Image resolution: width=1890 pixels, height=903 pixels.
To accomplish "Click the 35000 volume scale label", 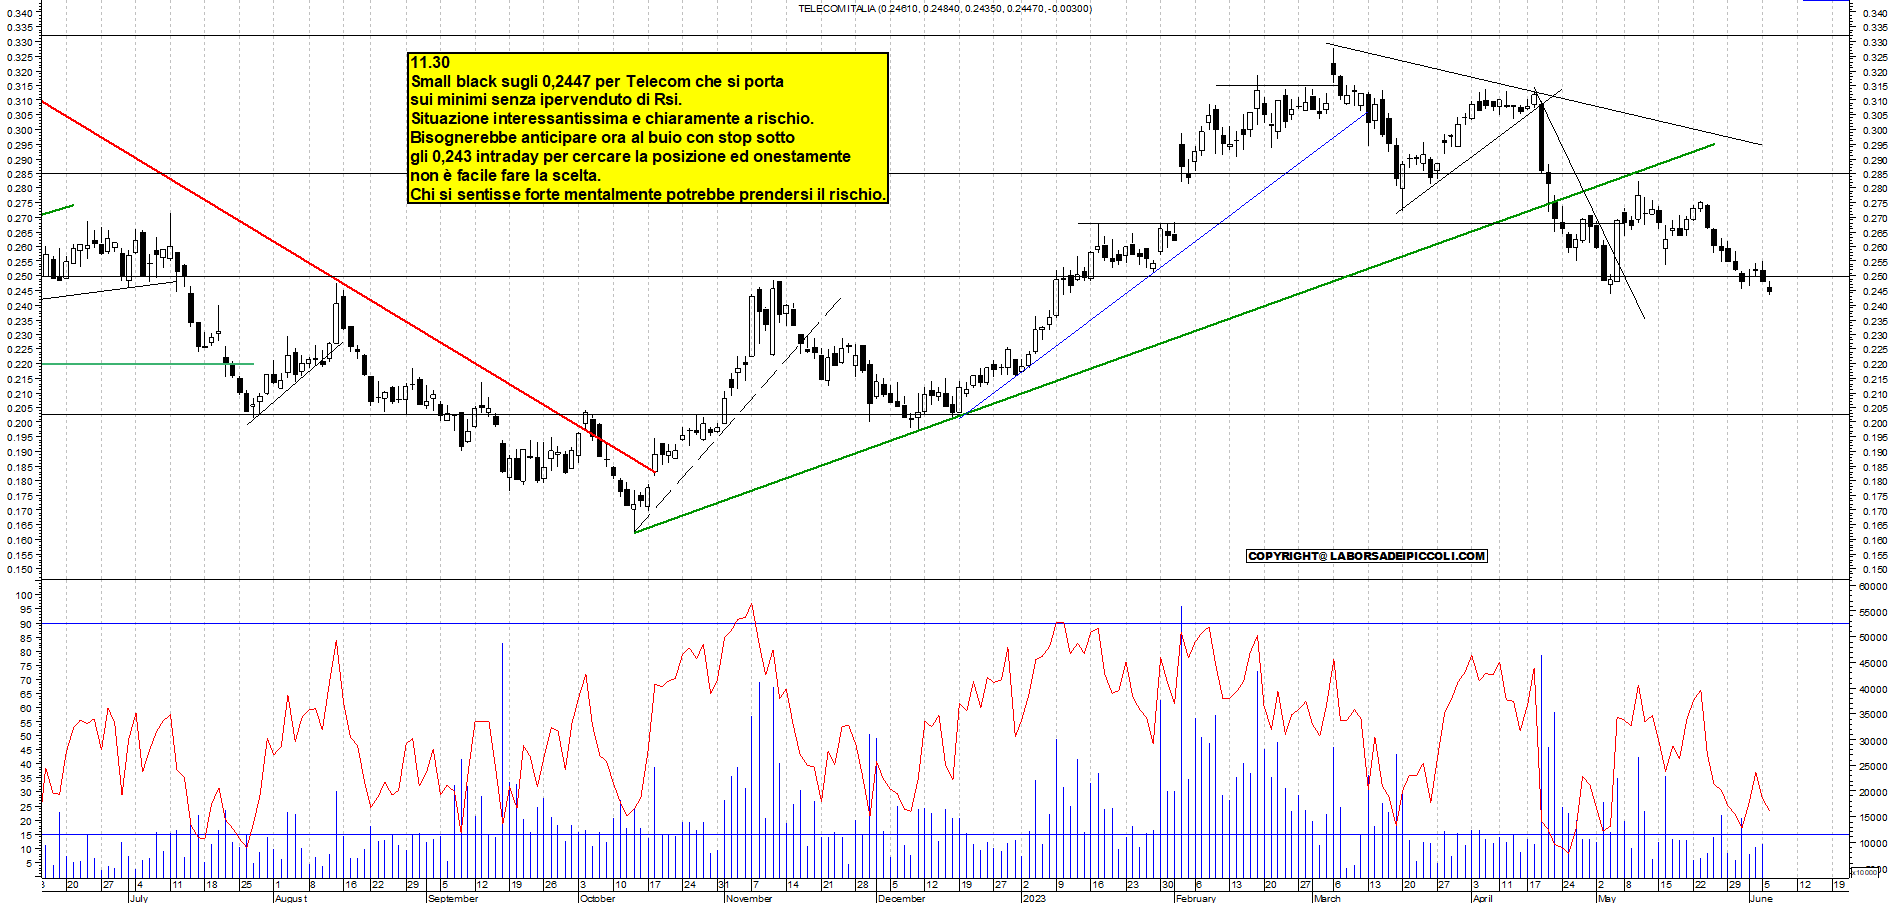I will [x=1872, y=715].
